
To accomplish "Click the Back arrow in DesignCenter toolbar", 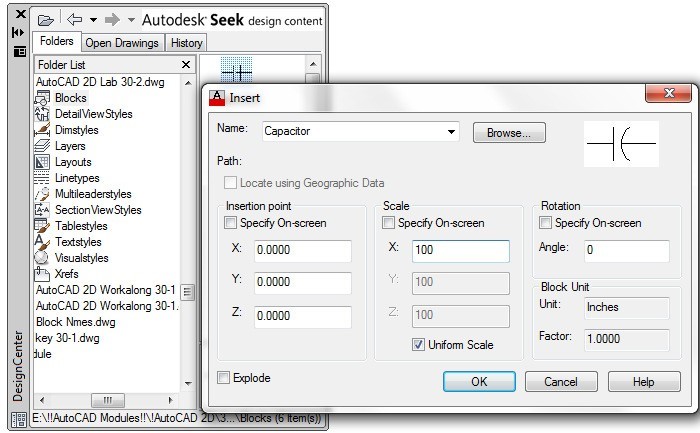I will tap(75, 20).
